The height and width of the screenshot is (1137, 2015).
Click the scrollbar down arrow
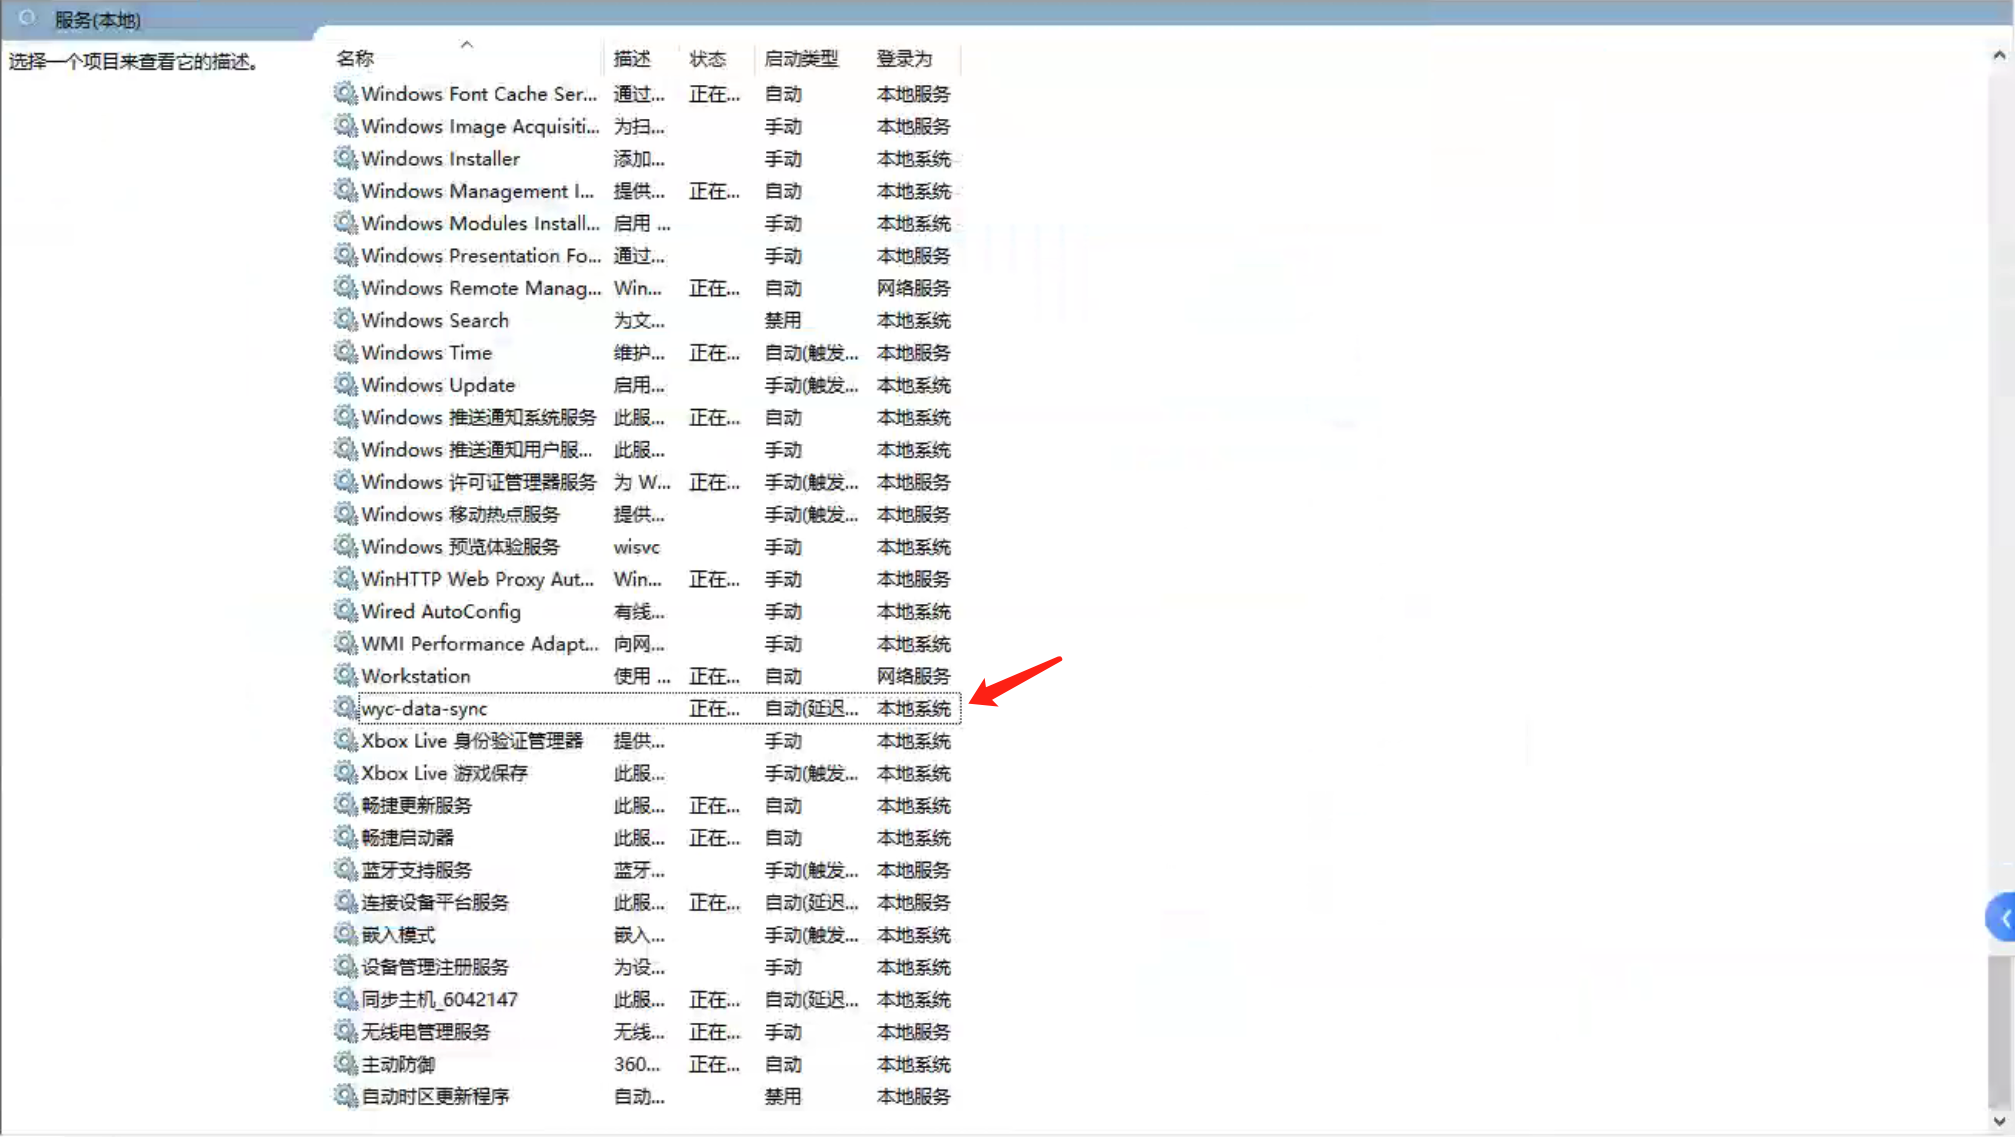coord(1999,1121)
